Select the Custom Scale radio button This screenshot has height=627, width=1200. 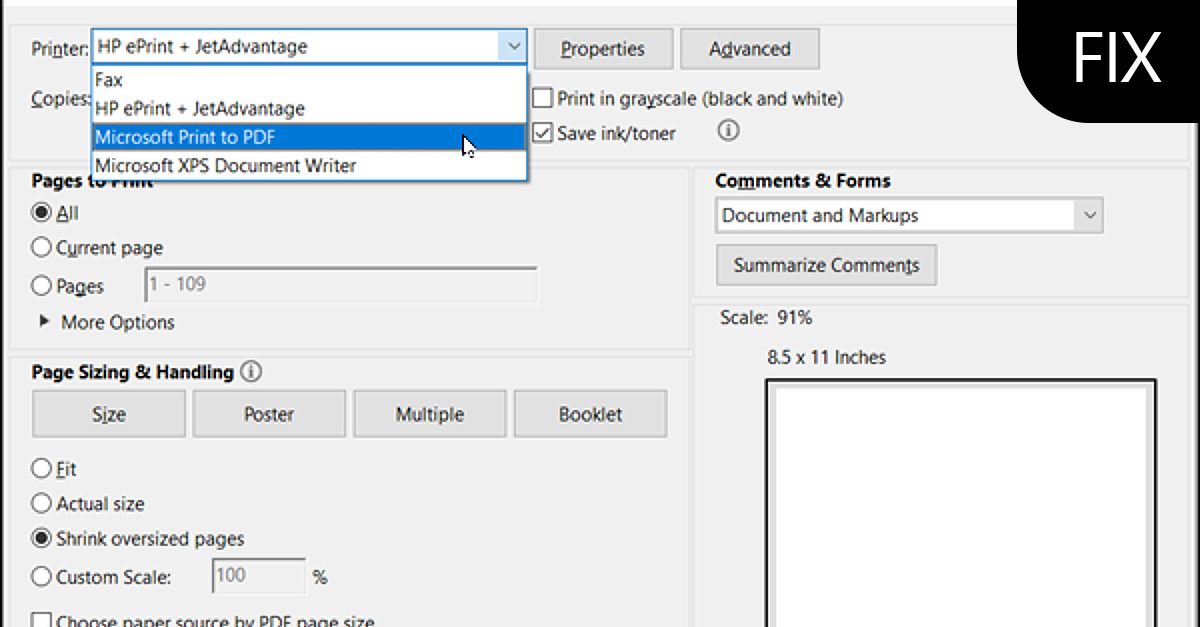click(x=42, y=577)
